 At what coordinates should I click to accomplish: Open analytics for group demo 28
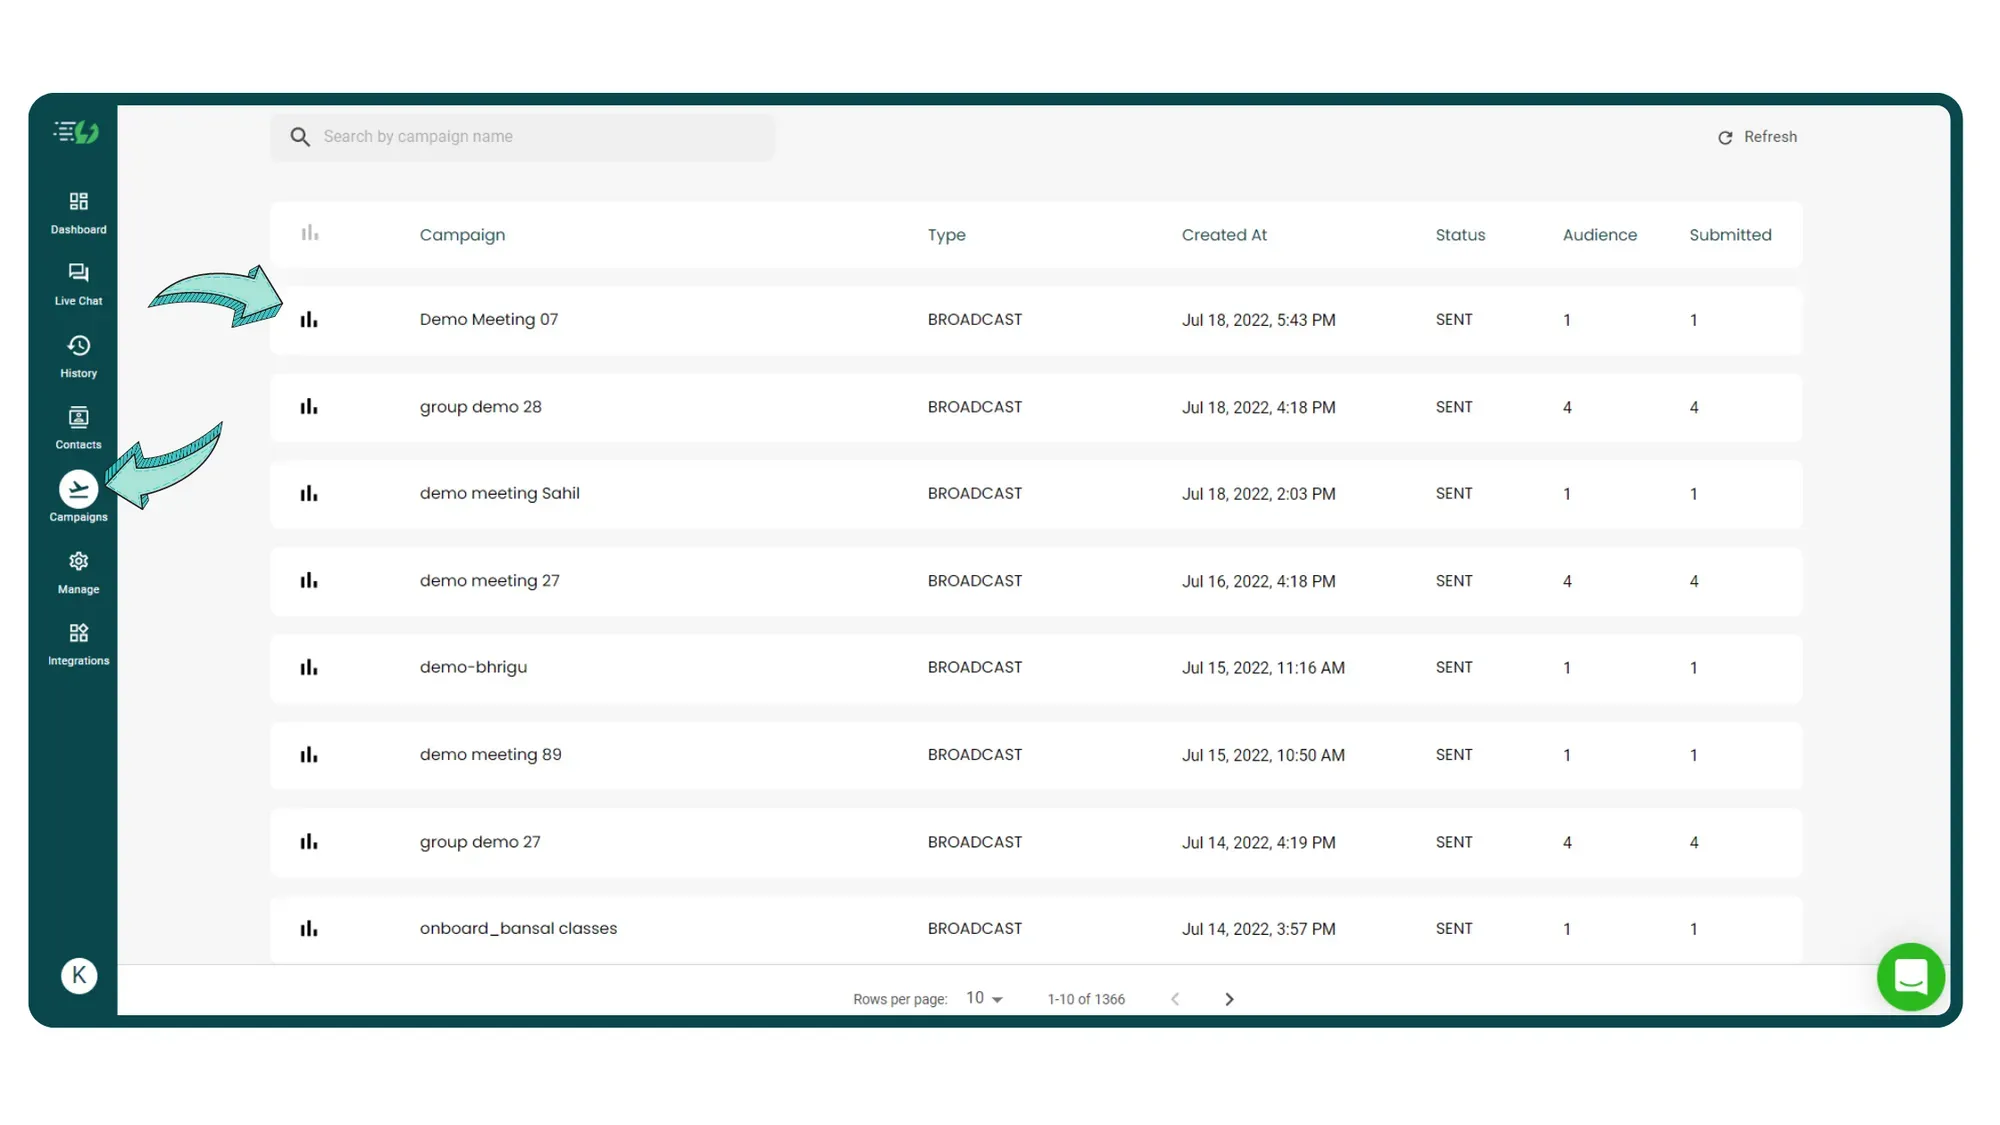coord(309,406)
